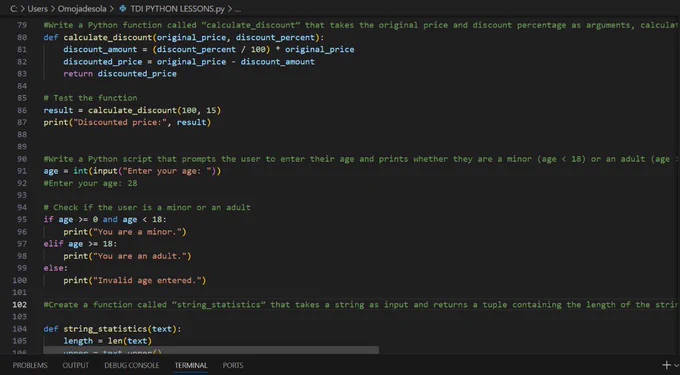
Task: Click 'discounted_price = original_price' assignment line
Action: [189, 62]
